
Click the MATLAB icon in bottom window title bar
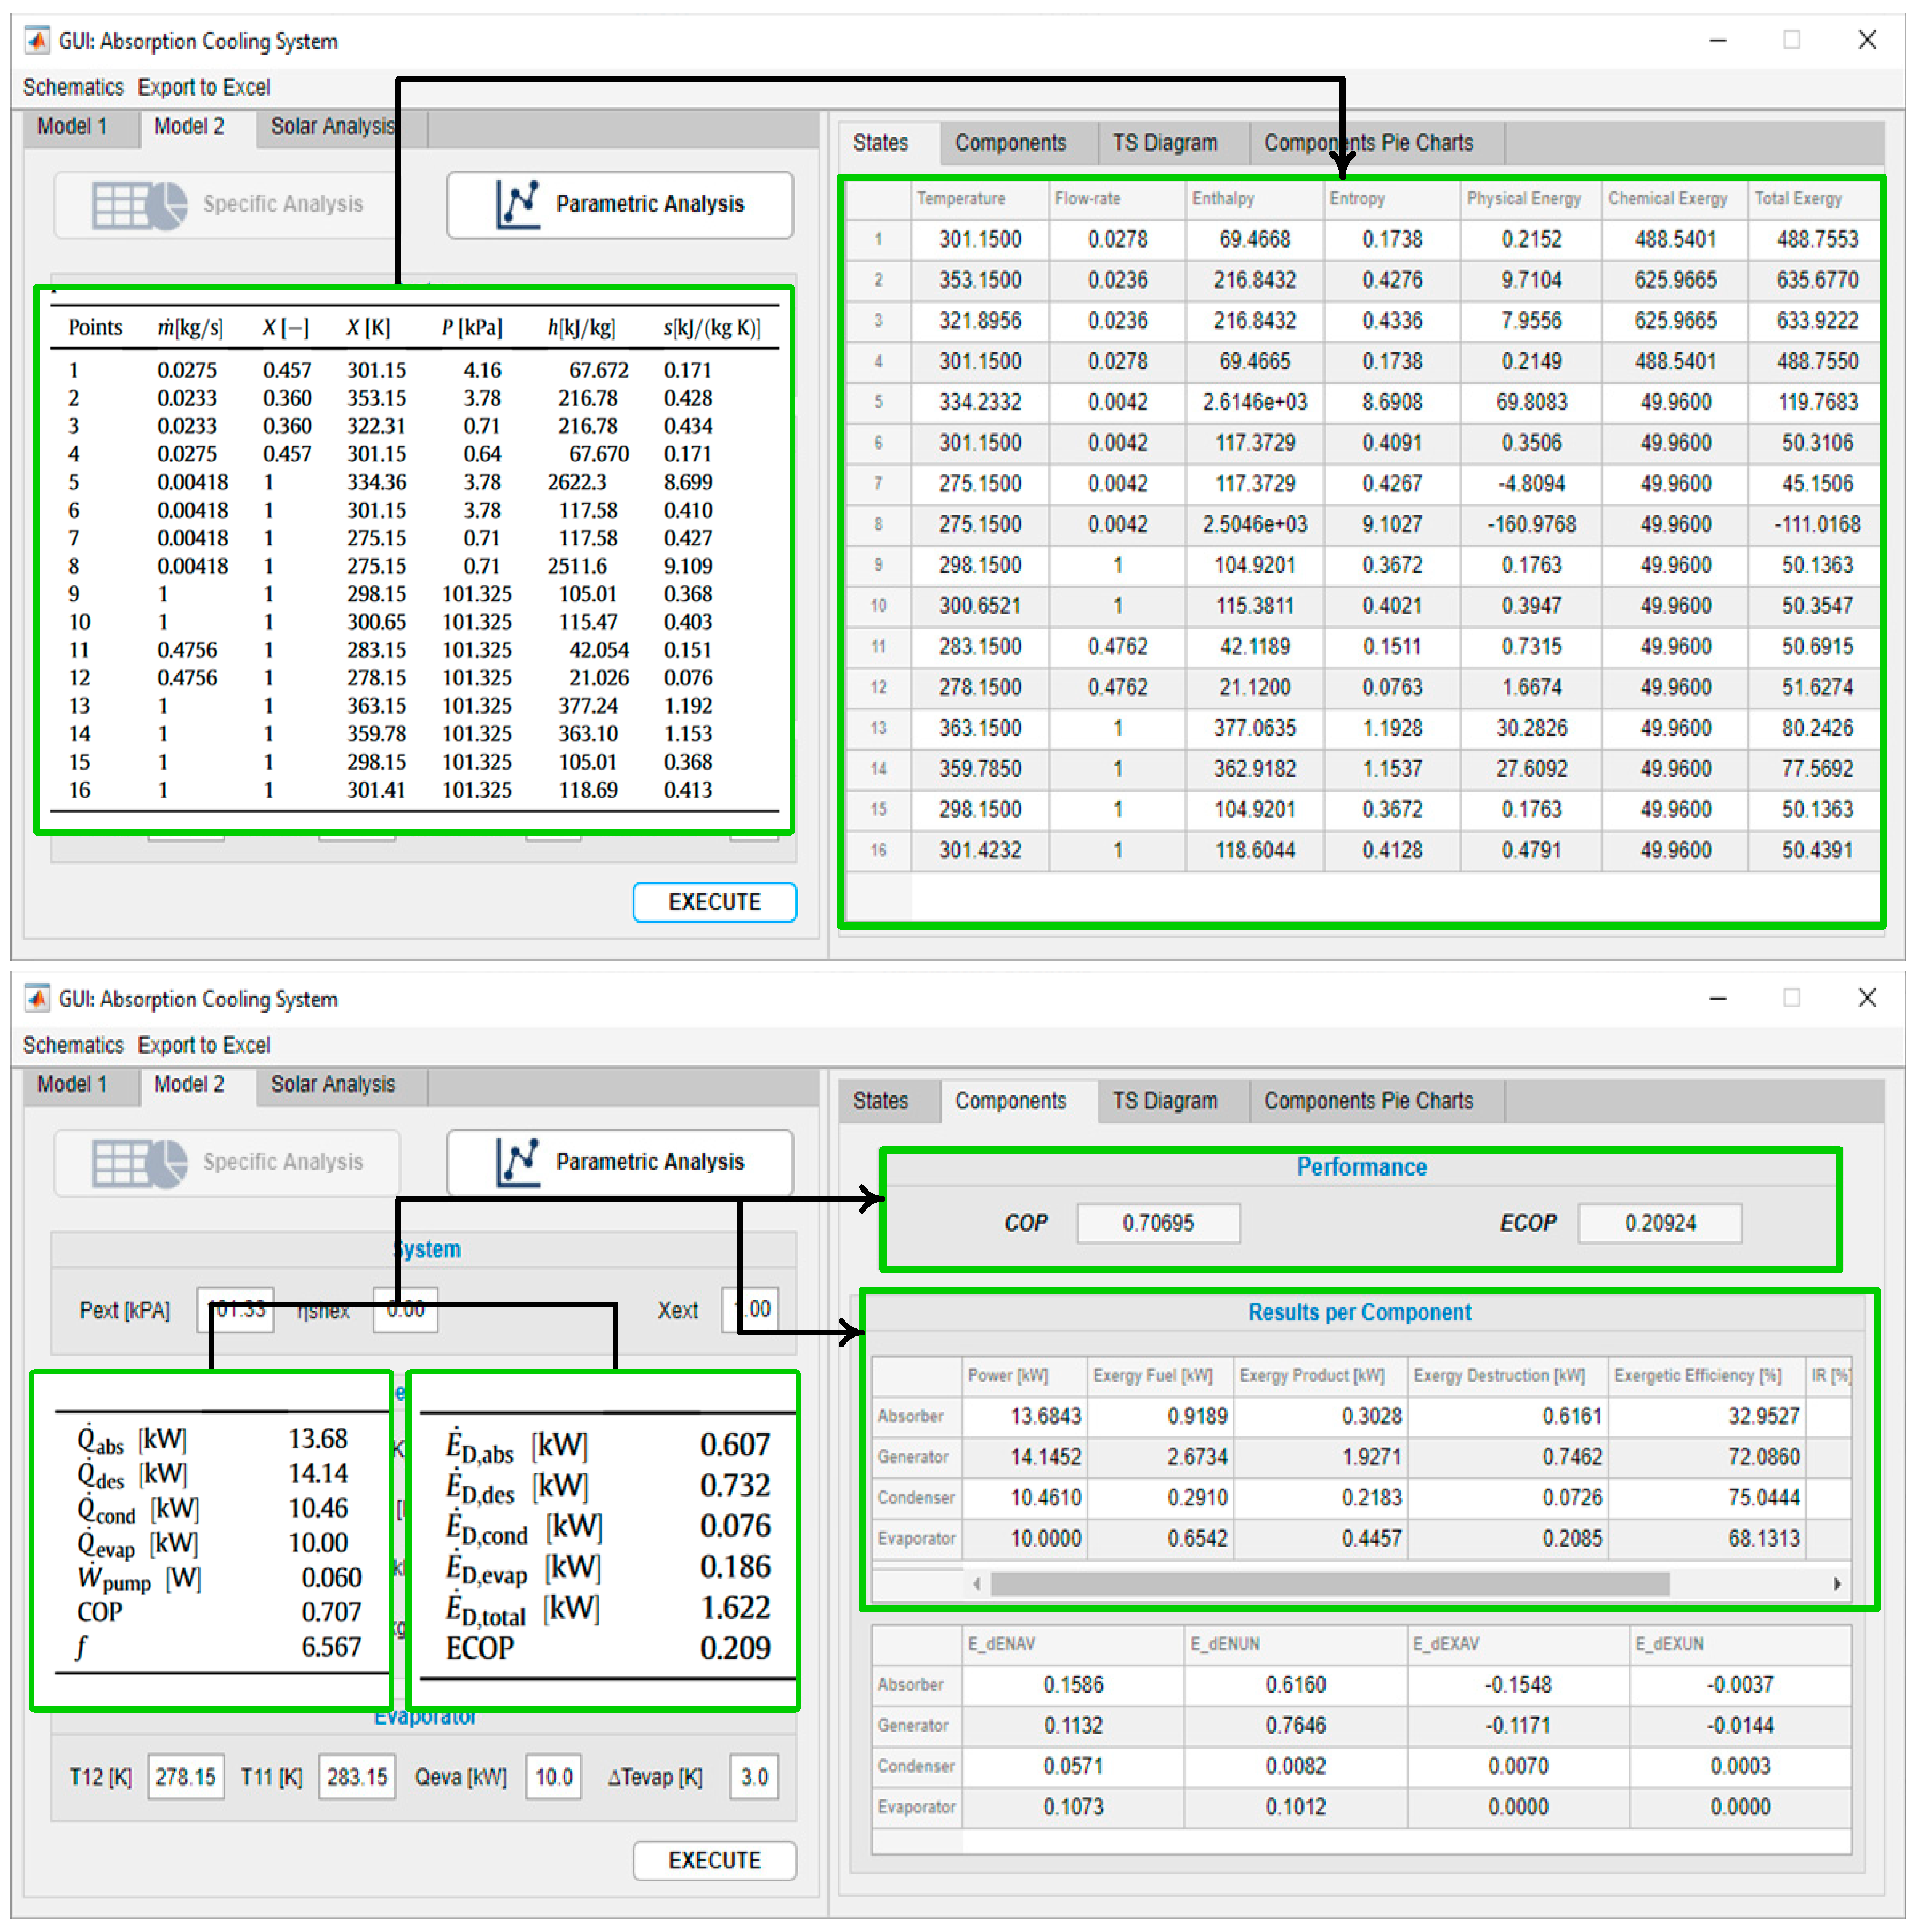pos(37,999)
